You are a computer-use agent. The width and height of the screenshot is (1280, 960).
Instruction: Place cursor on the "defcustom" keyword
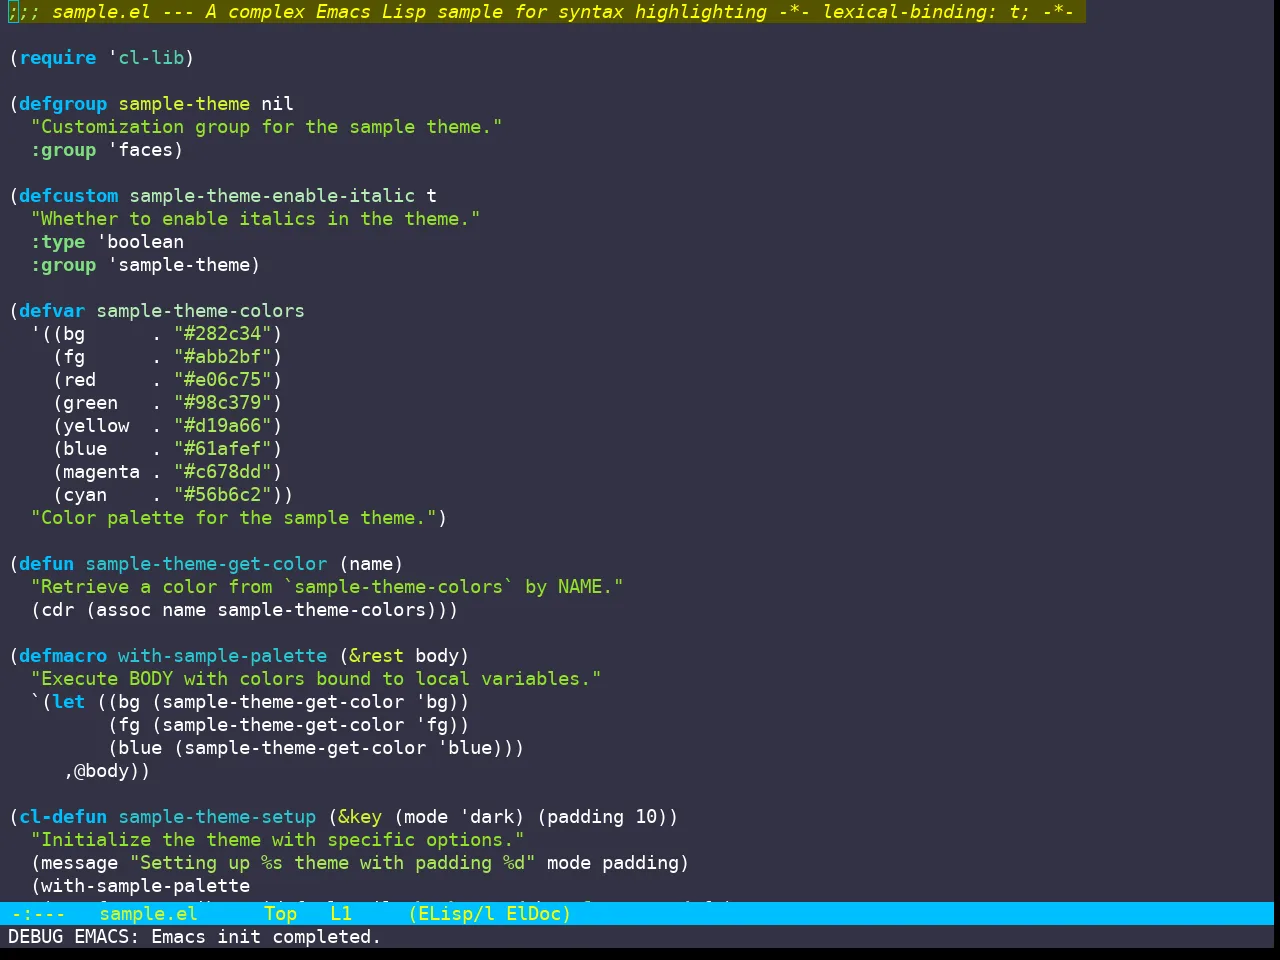(x=69, y=196)
